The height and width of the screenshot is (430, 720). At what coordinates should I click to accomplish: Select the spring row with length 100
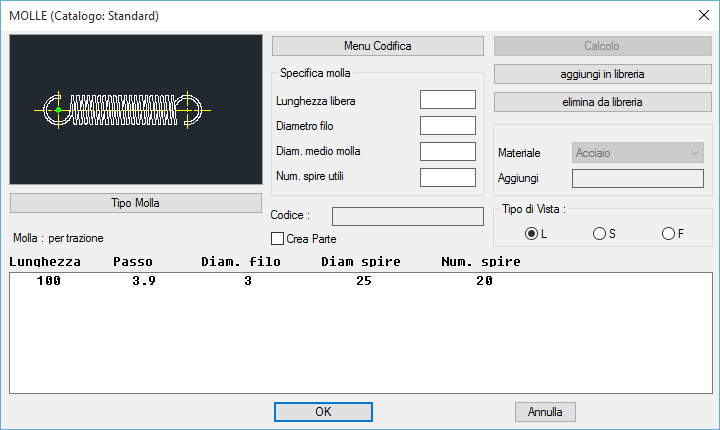coord(360,281)
